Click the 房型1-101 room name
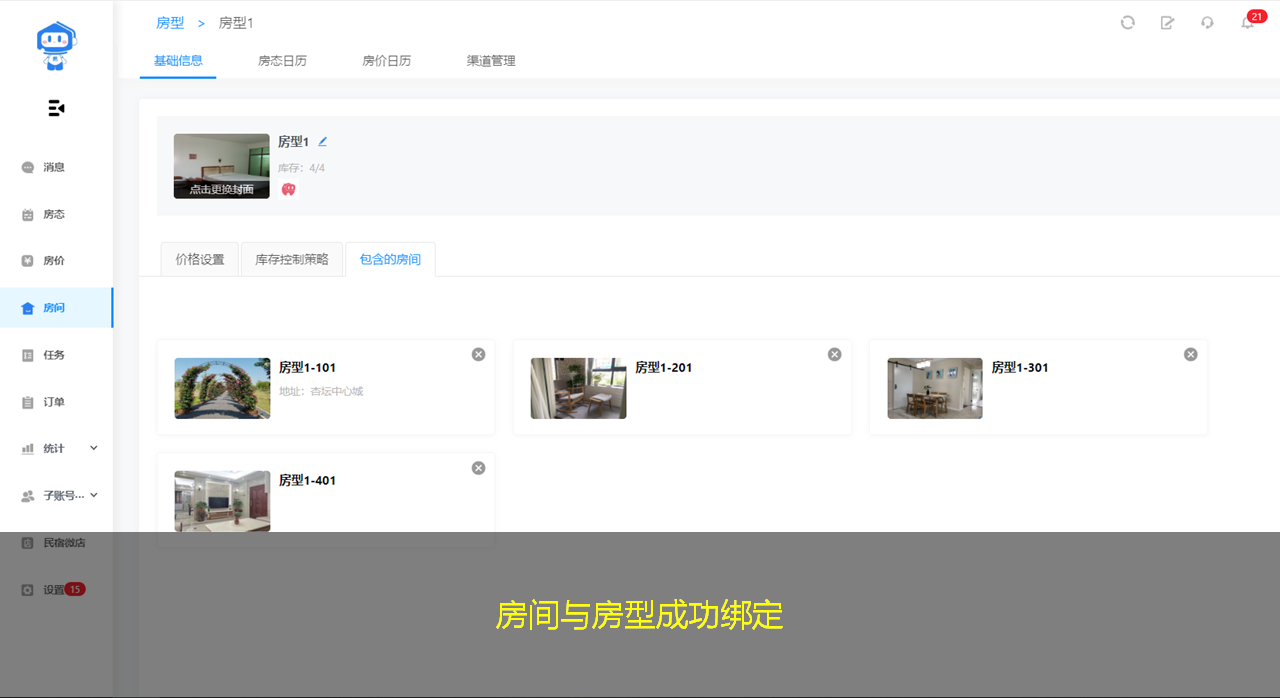 click(x=308, y=368)
